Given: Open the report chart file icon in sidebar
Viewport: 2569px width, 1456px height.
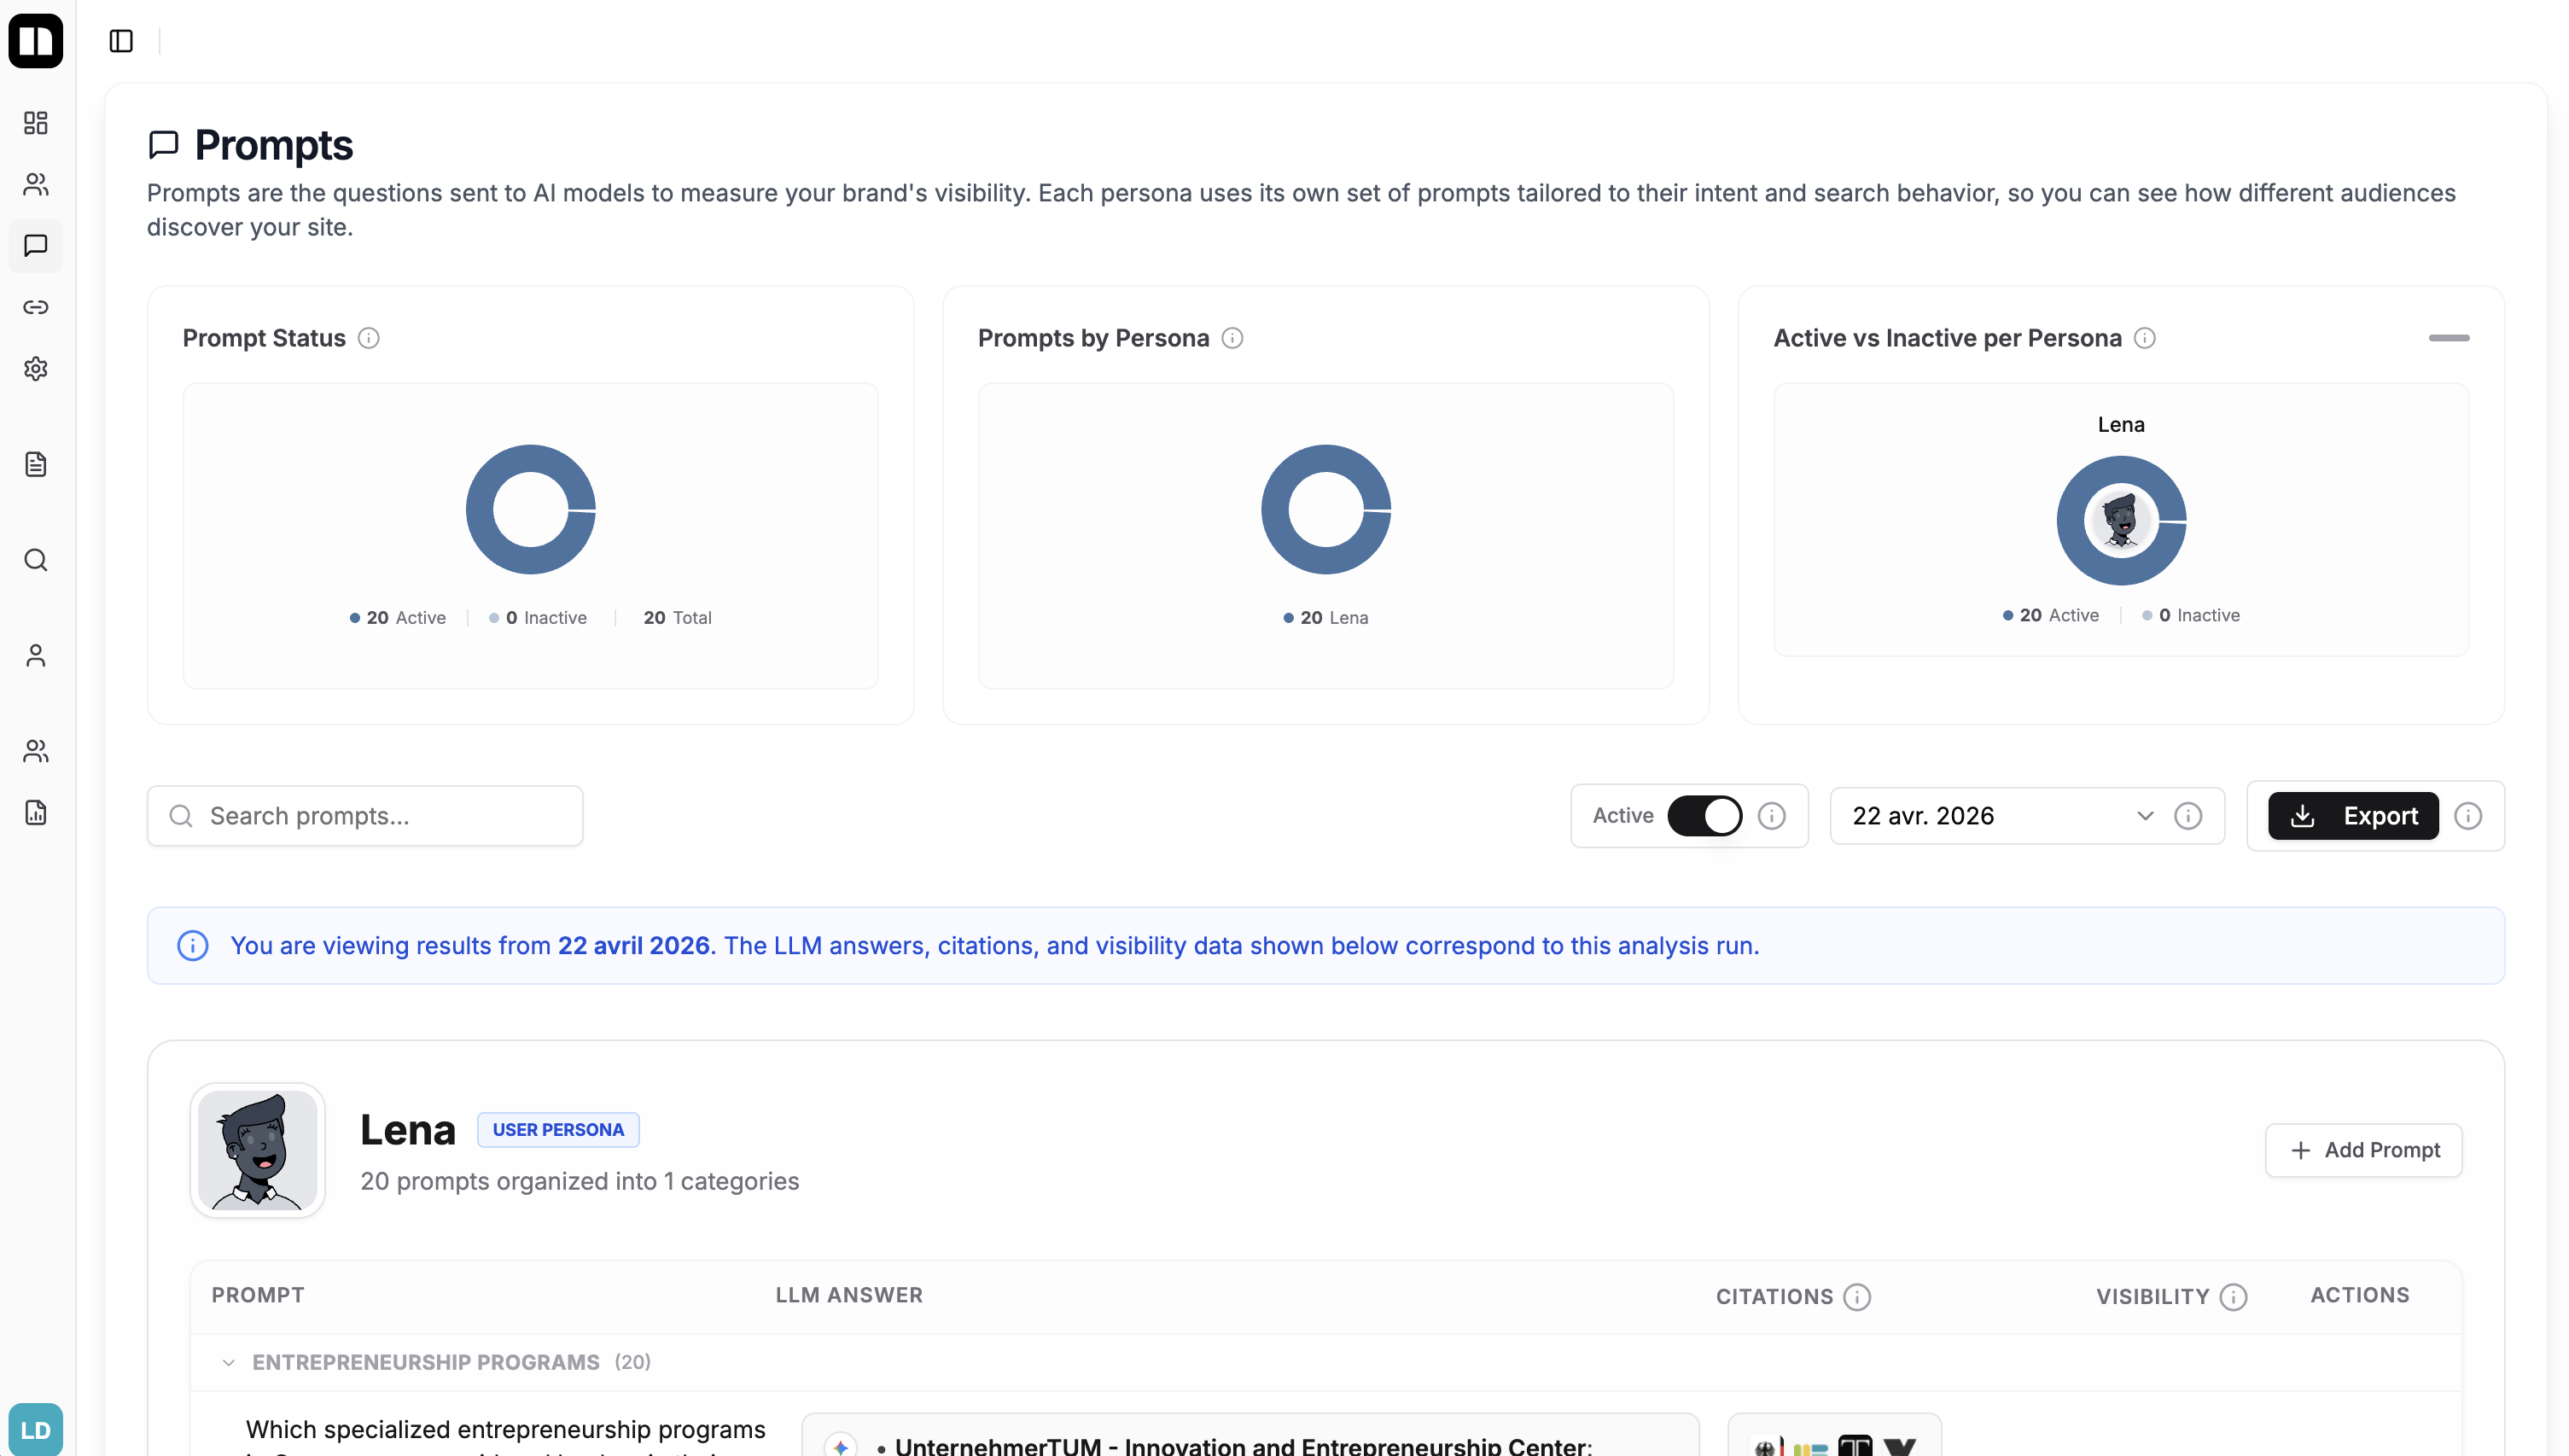Looking at the screenshot, I should [36, 812].
